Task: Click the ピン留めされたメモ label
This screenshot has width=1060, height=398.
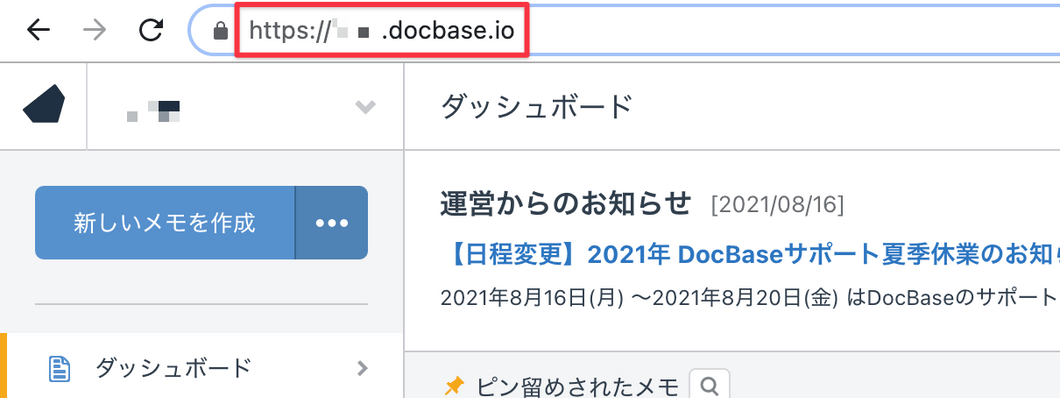Action: [577, 387]
